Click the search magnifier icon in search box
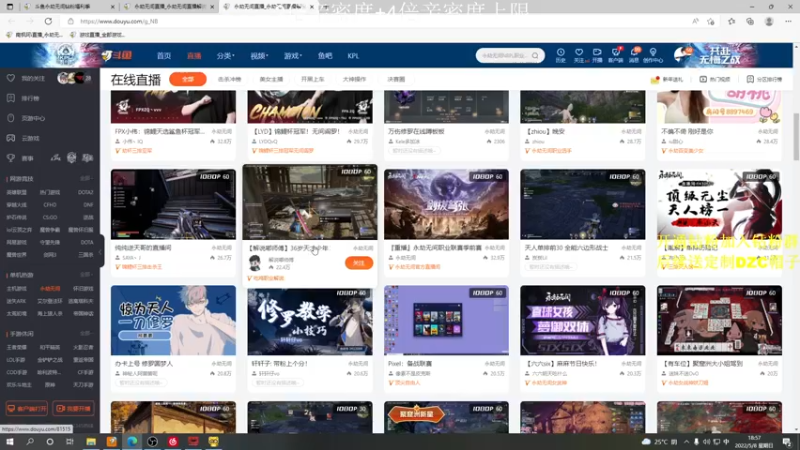 click(x=535, y=56)
